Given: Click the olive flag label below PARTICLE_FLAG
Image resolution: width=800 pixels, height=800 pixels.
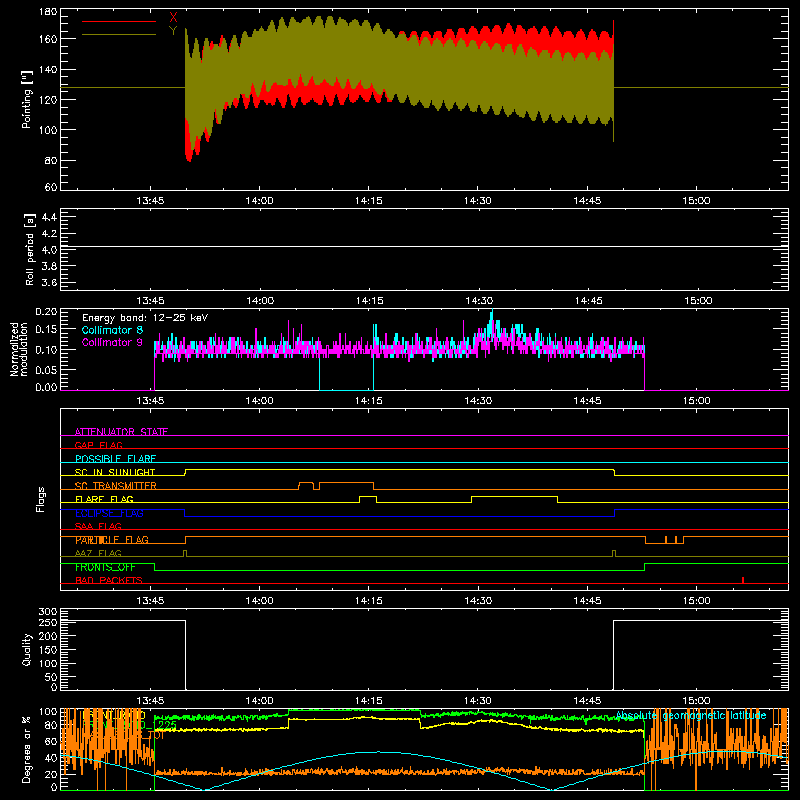Looking at the screenshot, I should point(98,553).
